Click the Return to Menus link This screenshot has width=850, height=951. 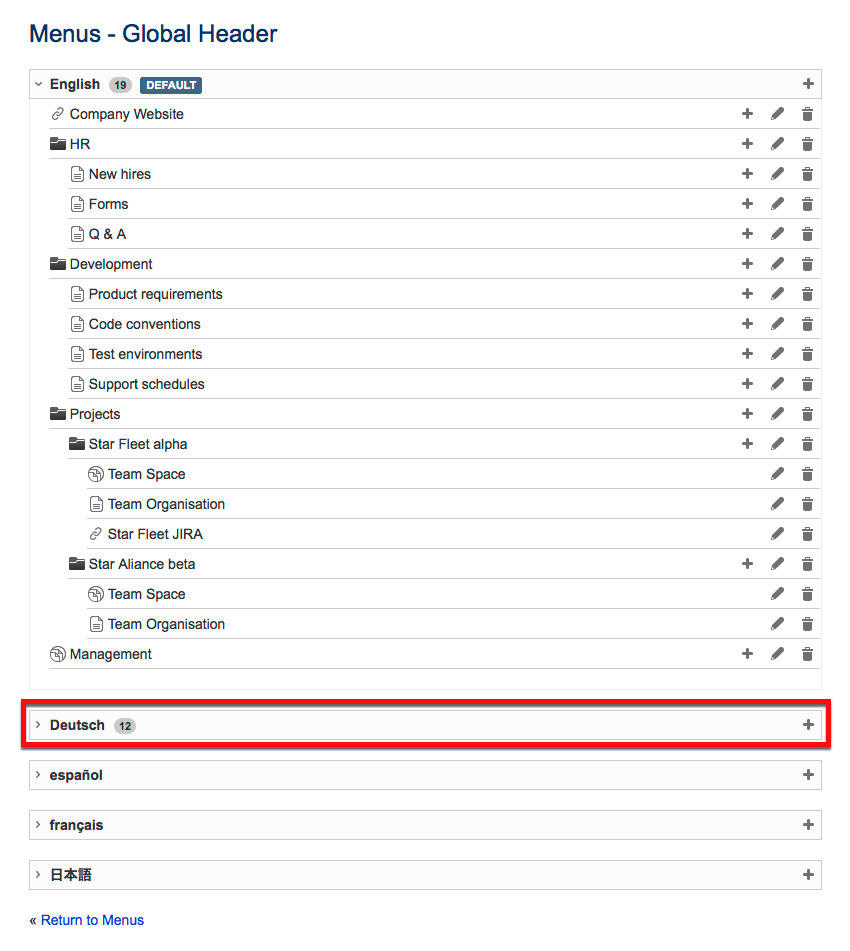pyautogui.click(x=92, y=920)
